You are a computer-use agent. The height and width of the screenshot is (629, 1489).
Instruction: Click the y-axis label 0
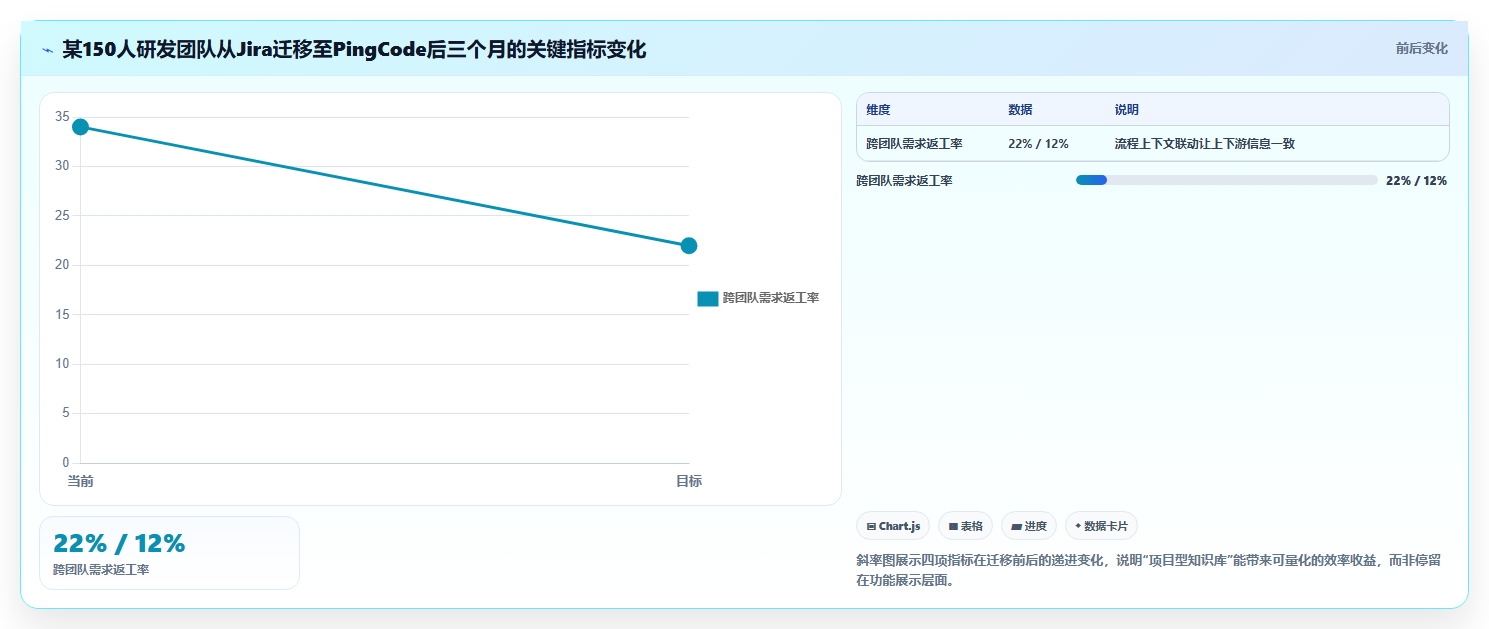coord(66,463)
